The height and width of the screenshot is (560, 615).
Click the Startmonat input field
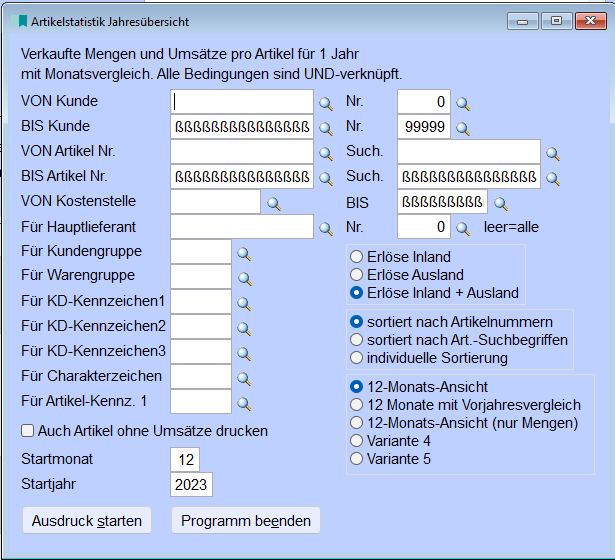(185, 459)
